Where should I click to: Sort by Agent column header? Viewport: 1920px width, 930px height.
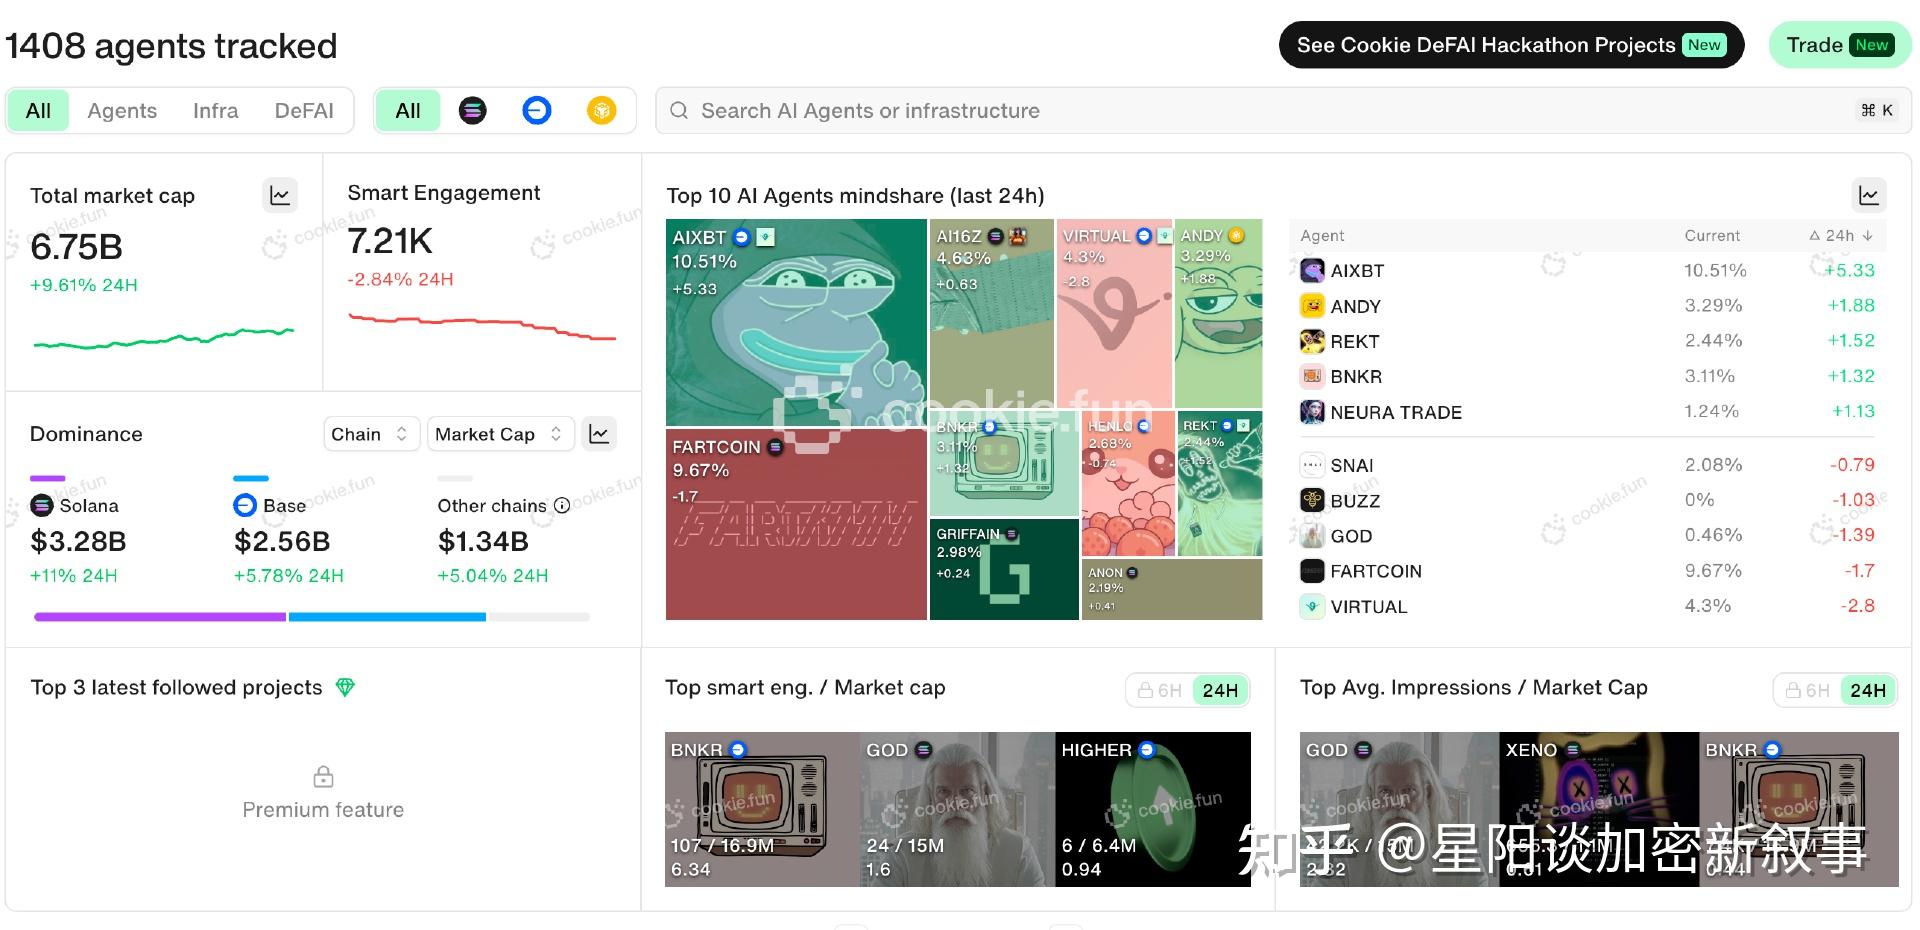tap(1322, 236)
